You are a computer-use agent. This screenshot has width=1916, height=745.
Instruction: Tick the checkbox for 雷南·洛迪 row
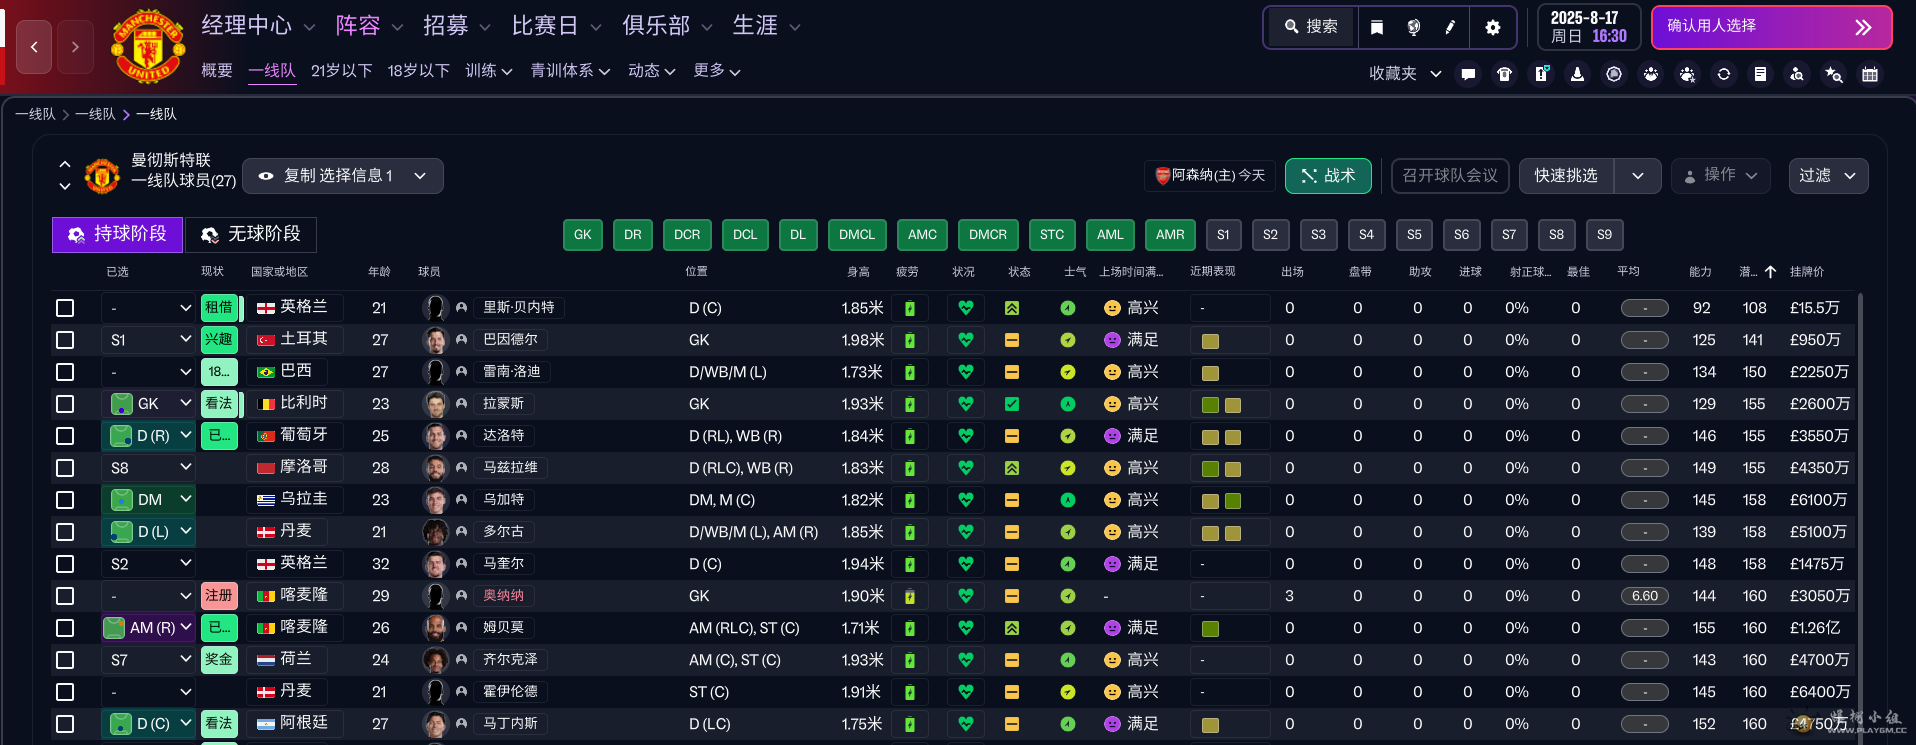pos(65,372)
